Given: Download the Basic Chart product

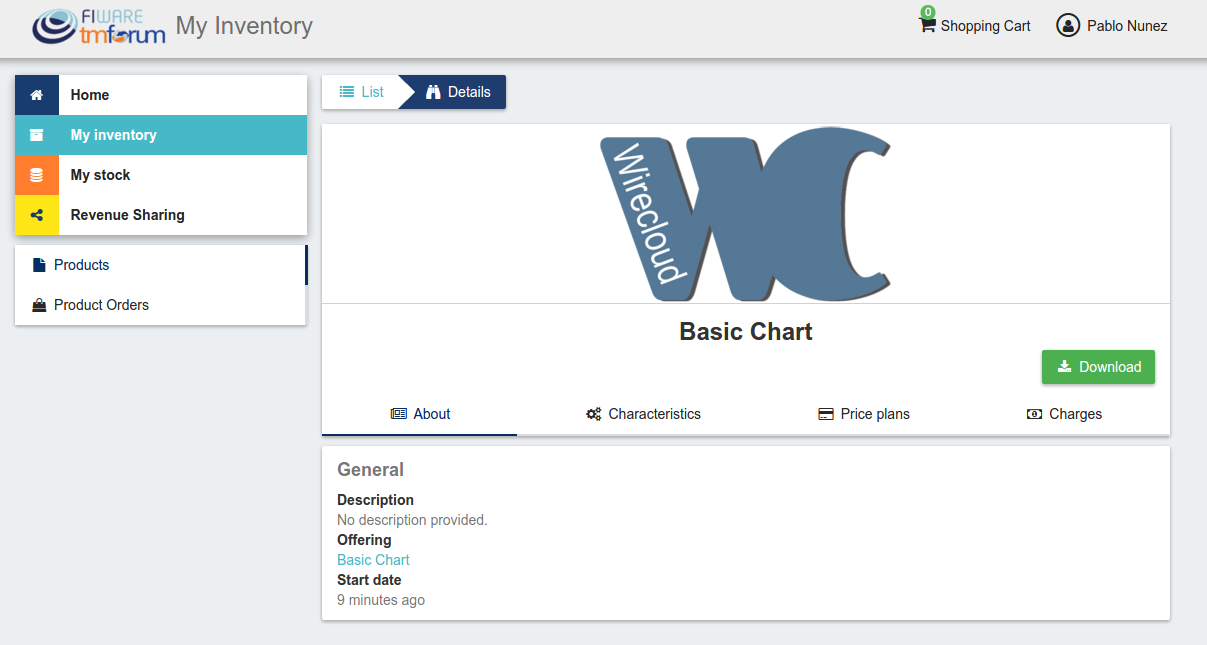Looking at the screenshot, I should (1098, 367).
